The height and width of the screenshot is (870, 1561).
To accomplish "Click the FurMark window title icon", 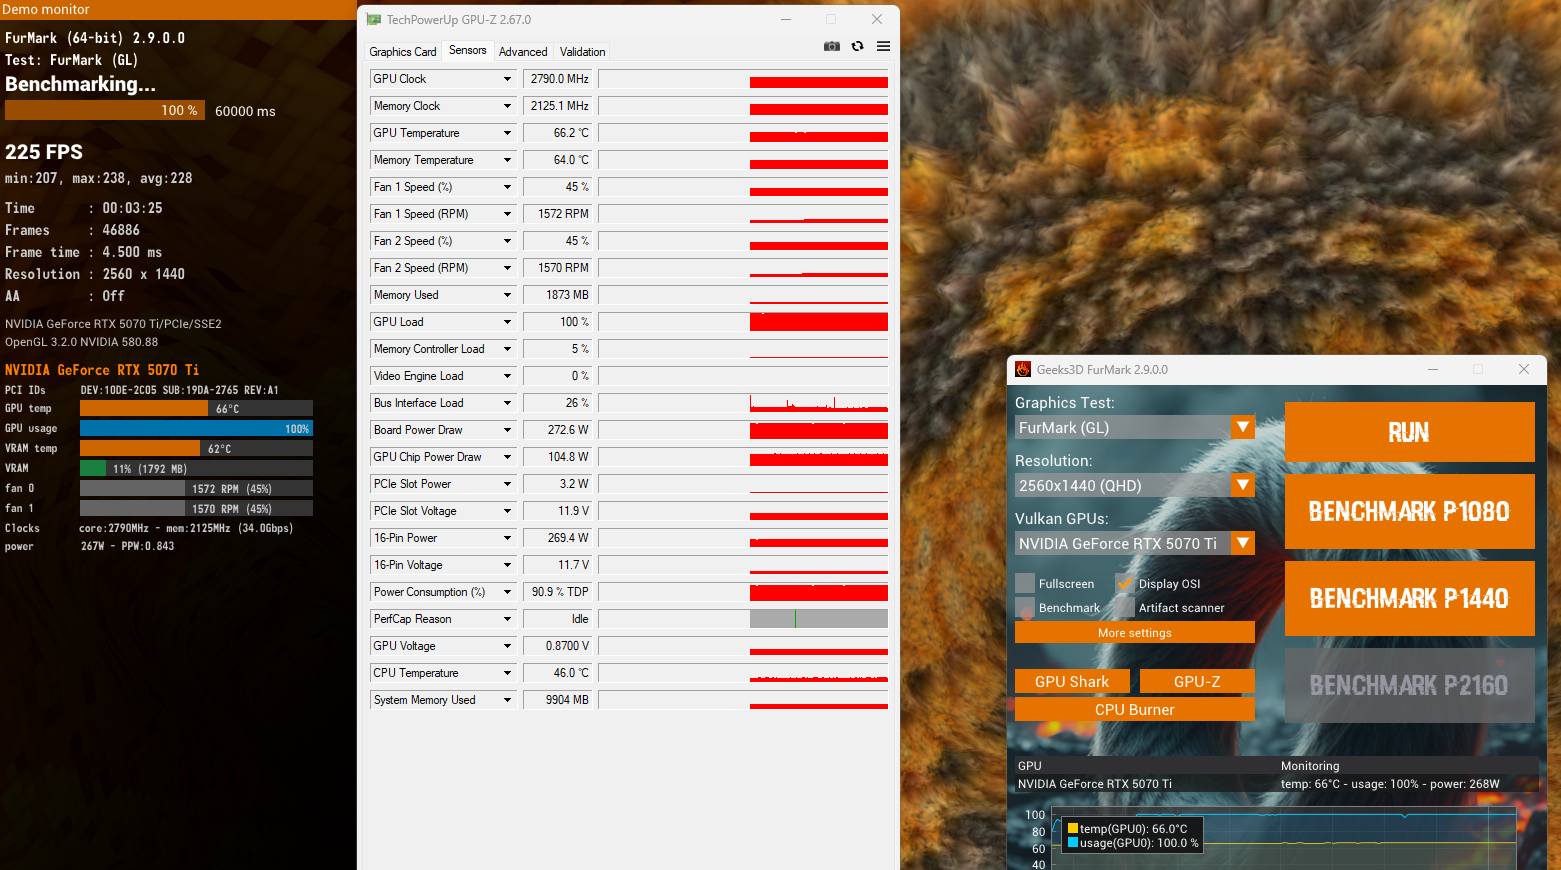I will (x=1023, y=369).
